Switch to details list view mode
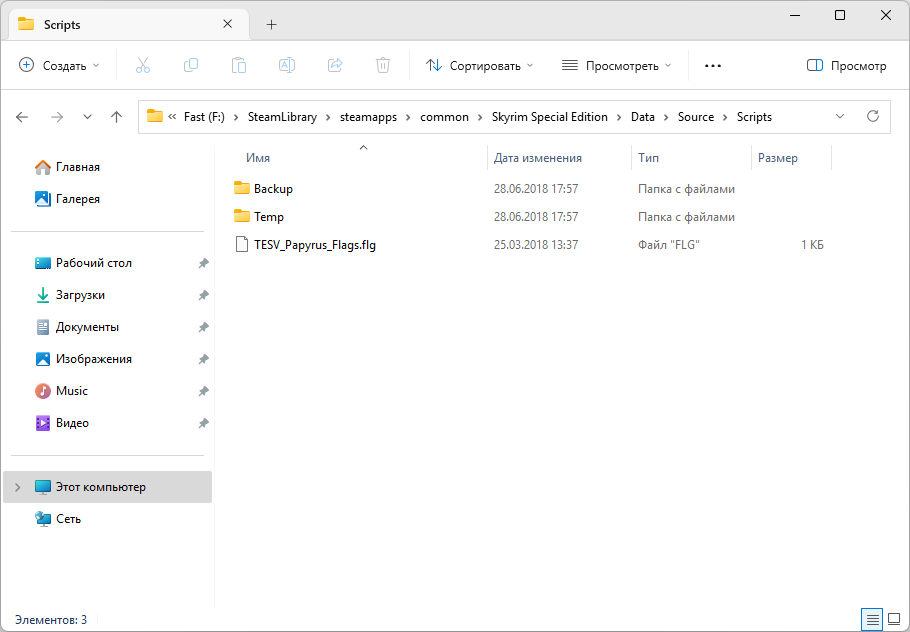The width and height of the screenshot is (910, 632). click(x=872, y=619)
